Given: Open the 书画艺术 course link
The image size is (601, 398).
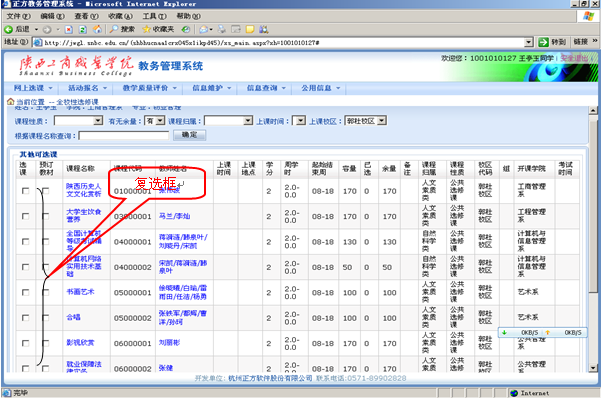Looking at the screenshot, I should [x=80, y=292].
